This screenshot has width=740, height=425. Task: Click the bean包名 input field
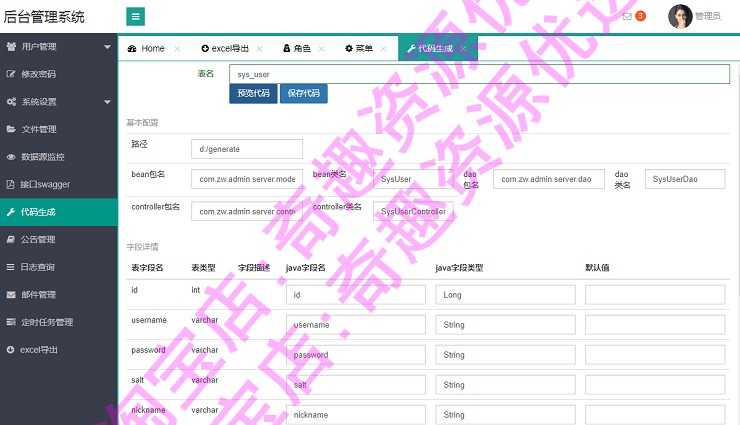coord(247,179)
